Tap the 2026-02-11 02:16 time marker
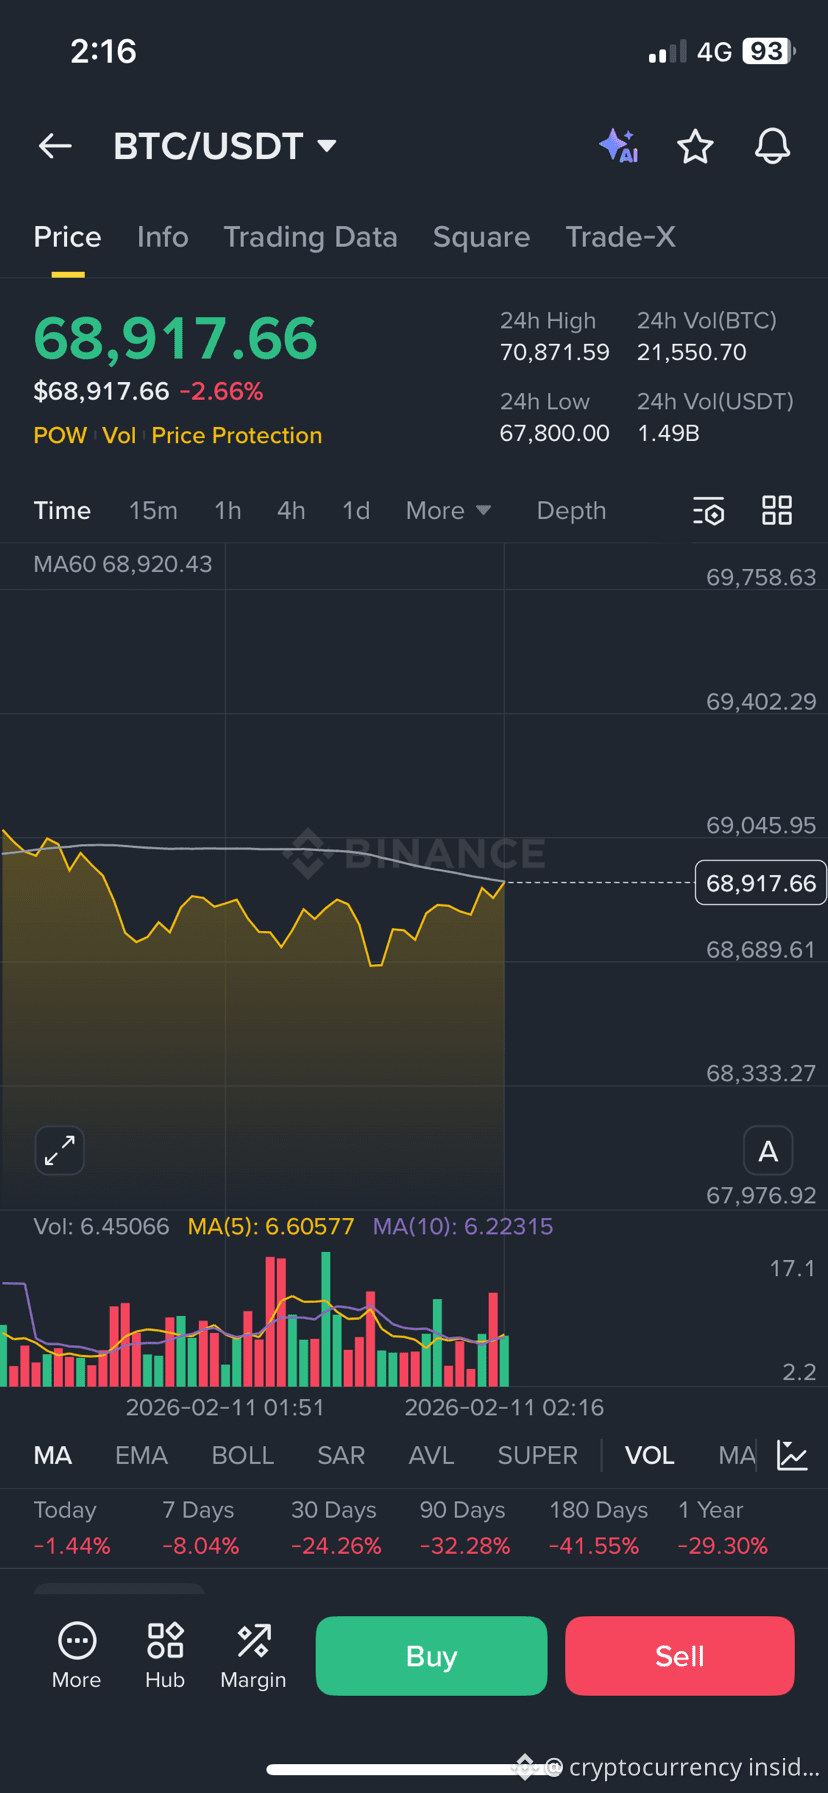The height and width of the screenshot is (1793, 828). click(x=504, y=1408)
